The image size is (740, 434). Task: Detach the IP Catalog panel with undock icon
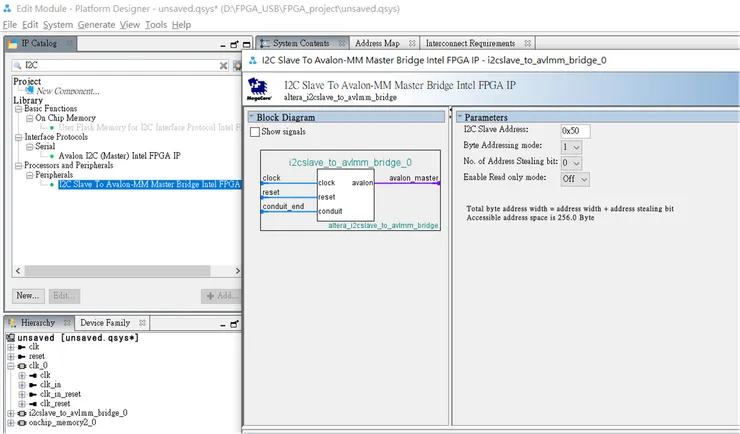point(234,44)
